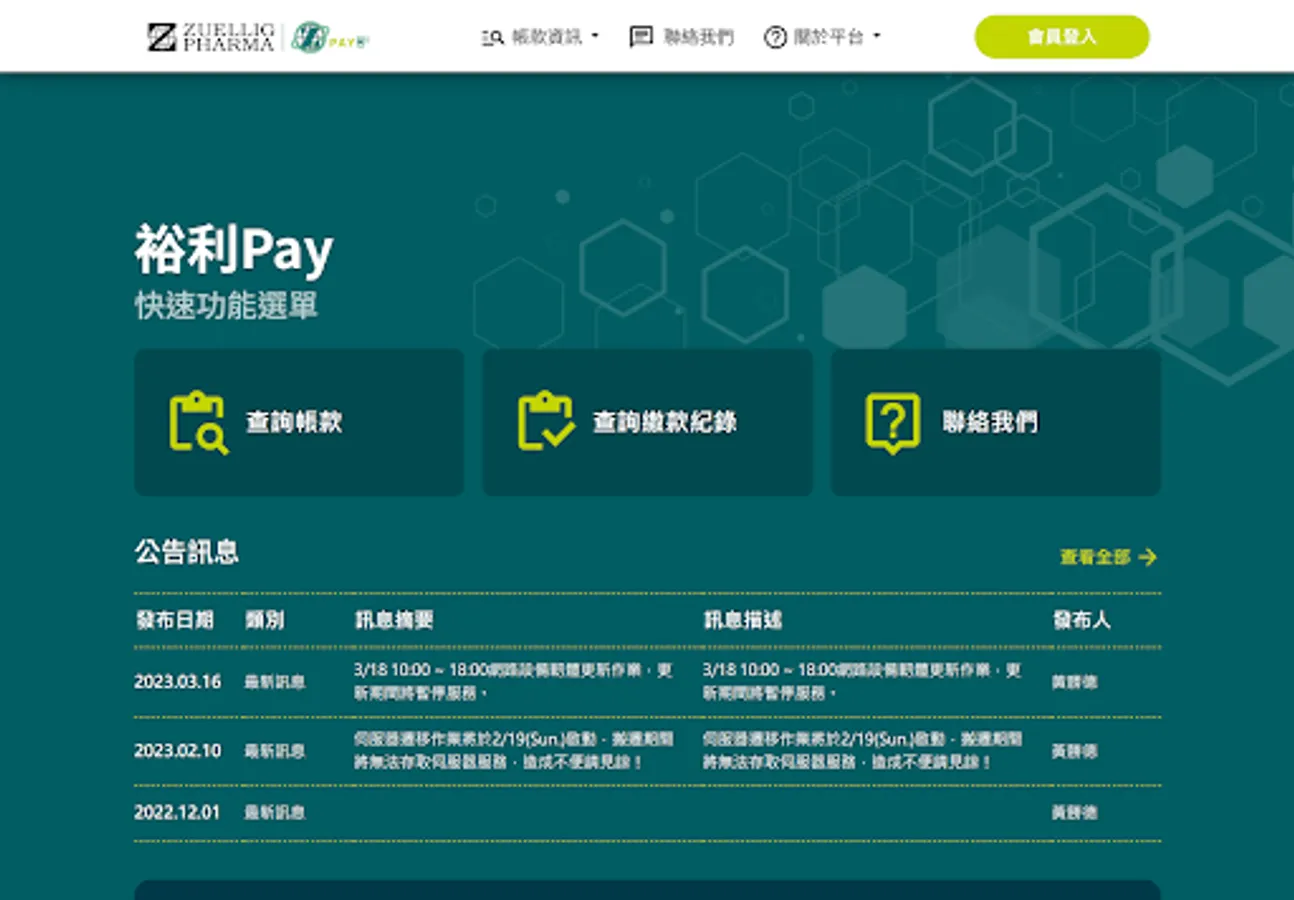Click the chat icon beside 聯絡我們 in header
Screen dimensions: 1294x900
tap(641, 38)
